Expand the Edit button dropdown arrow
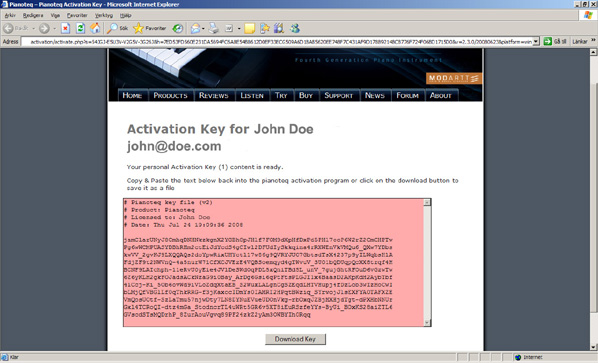Screen dimensions: 598x363 click(x=239, y=29)
